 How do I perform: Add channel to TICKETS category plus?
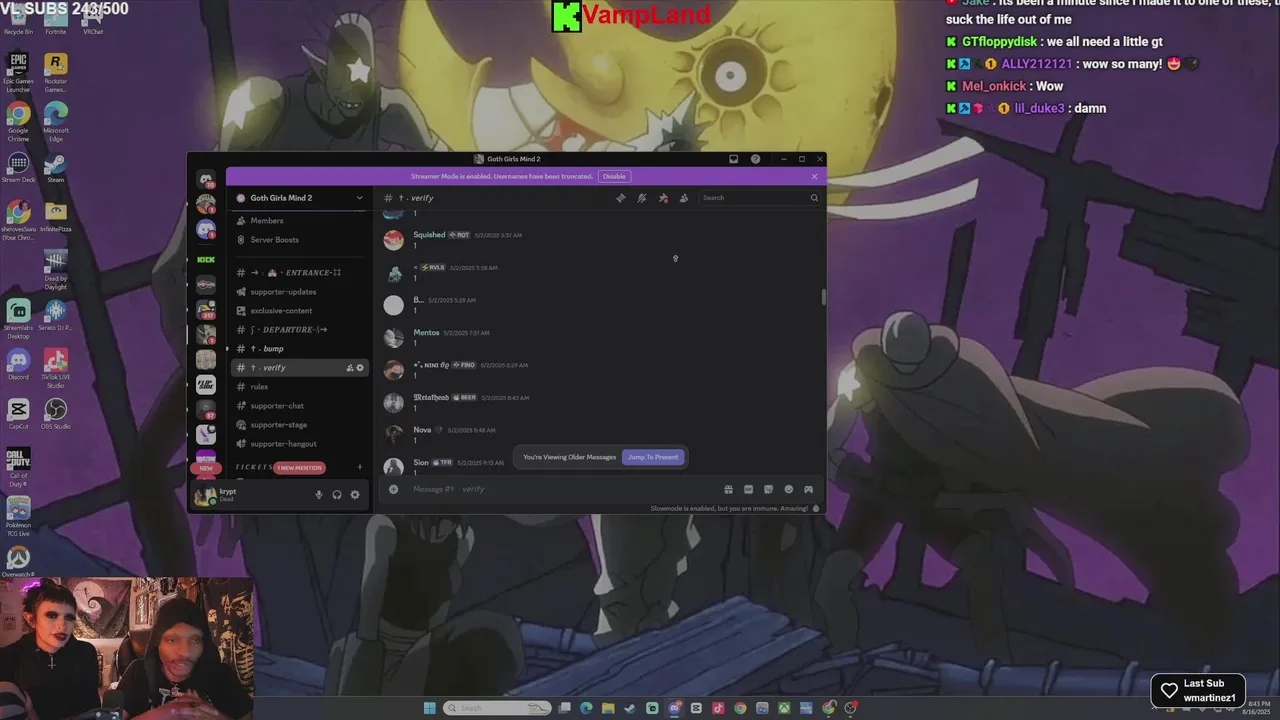pyautogui.click(x=360, y=467)
